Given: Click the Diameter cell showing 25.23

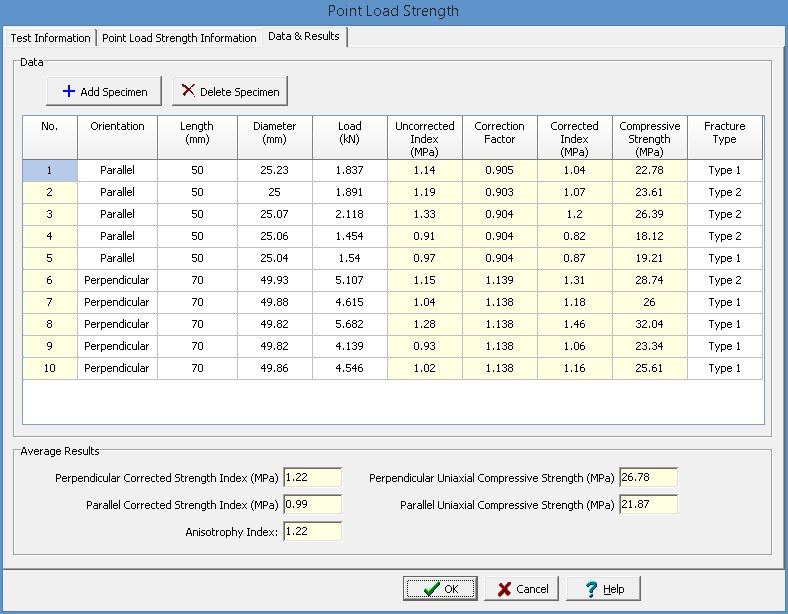Looking at the screenshot, I should [x=274, y=170].
